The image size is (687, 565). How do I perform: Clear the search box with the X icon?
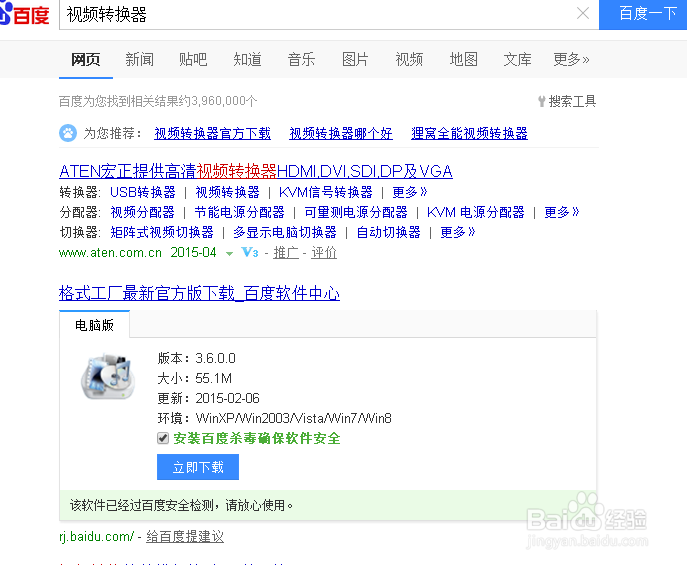[x=583, y=14]
